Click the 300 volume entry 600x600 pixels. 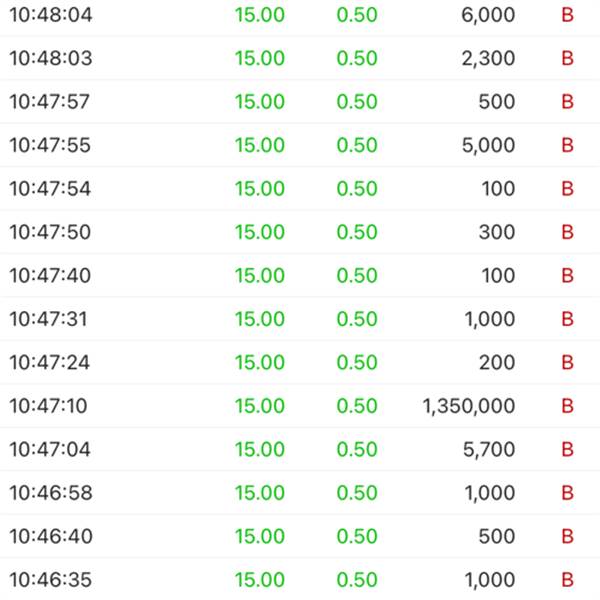[496, 232]
